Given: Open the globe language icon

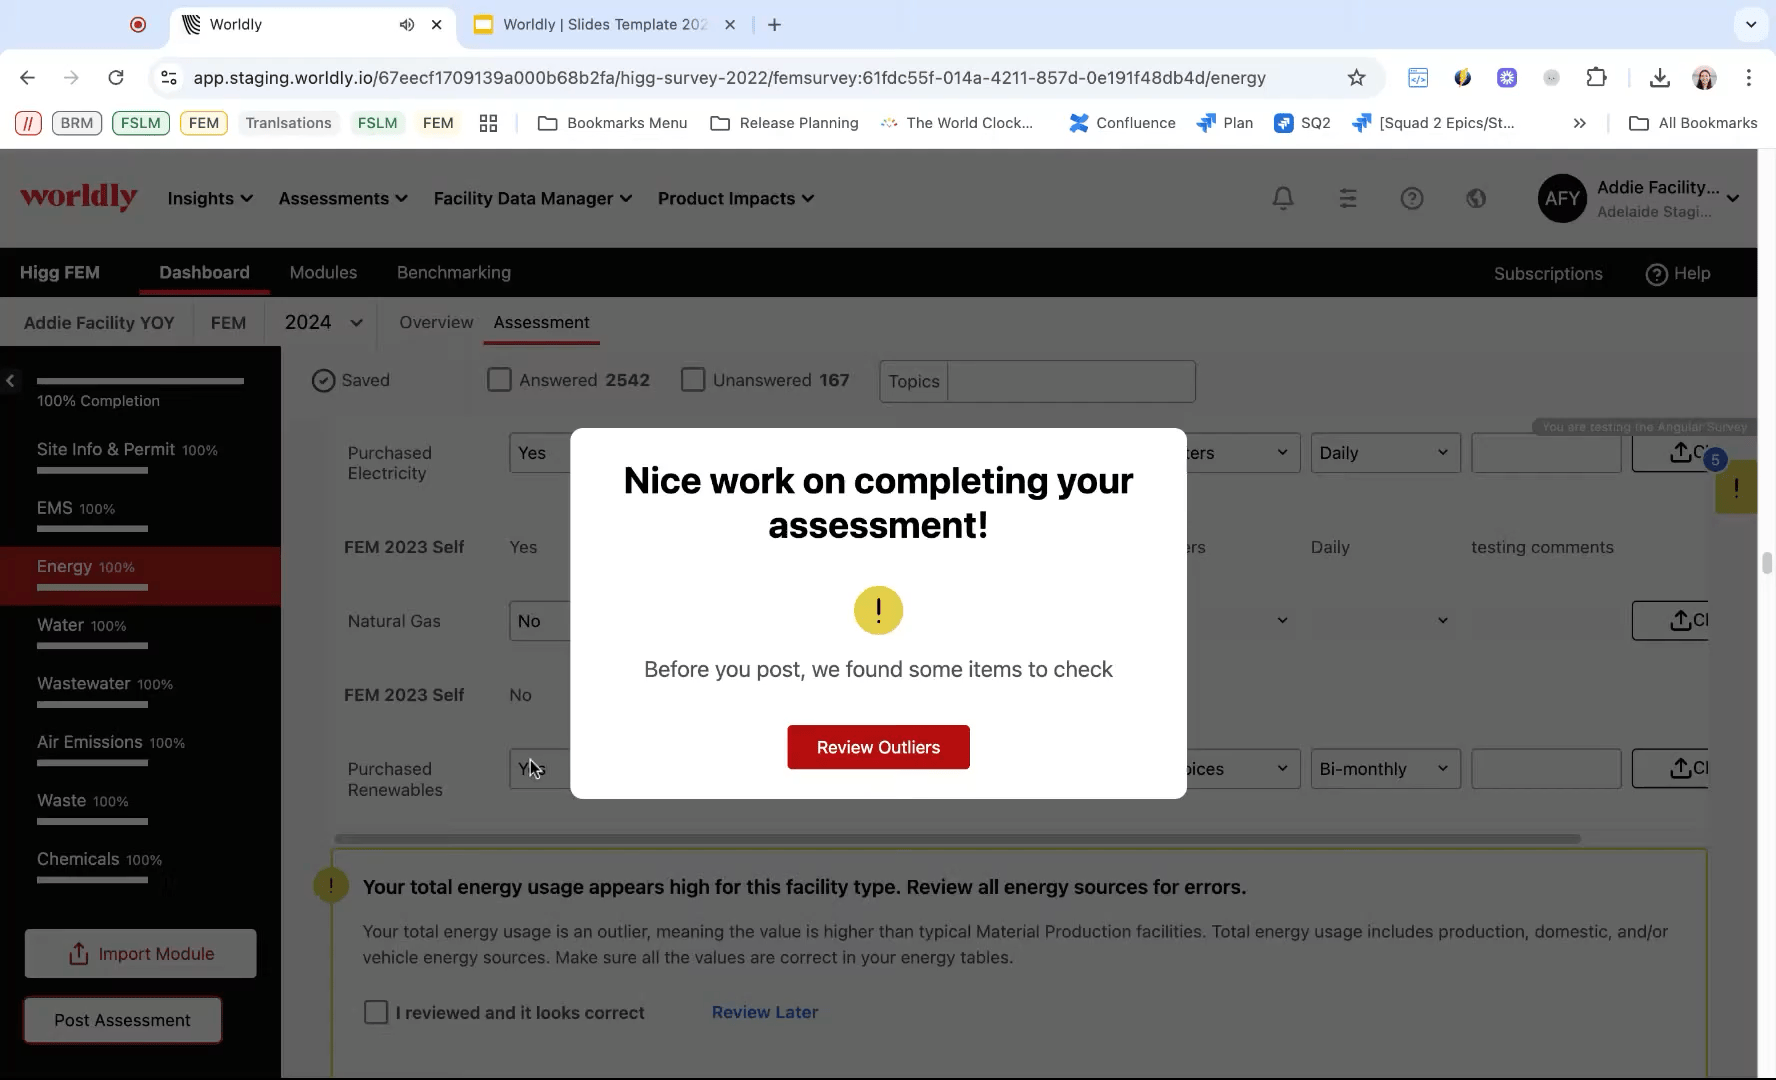Looking at the screenshot, I should (x=1476, y=198).
